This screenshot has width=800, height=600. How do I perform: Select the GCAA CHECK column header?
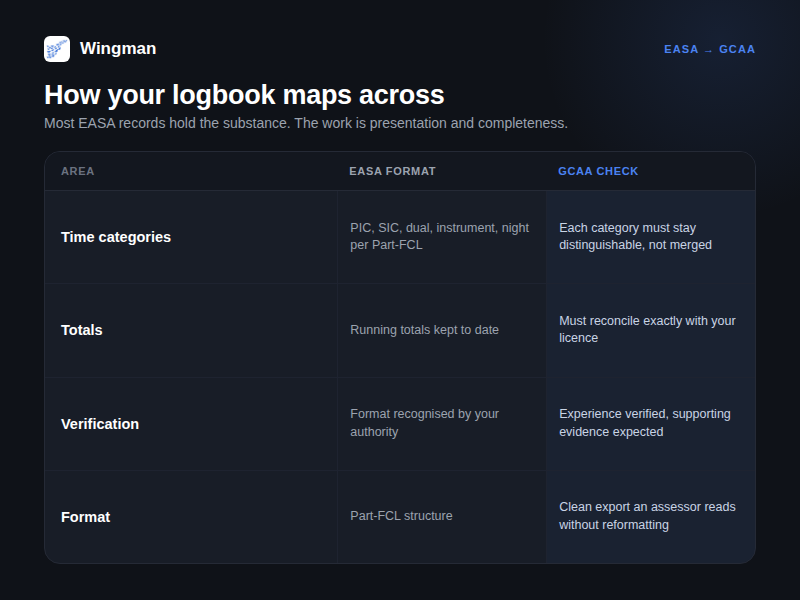click(x=598, y=171)
